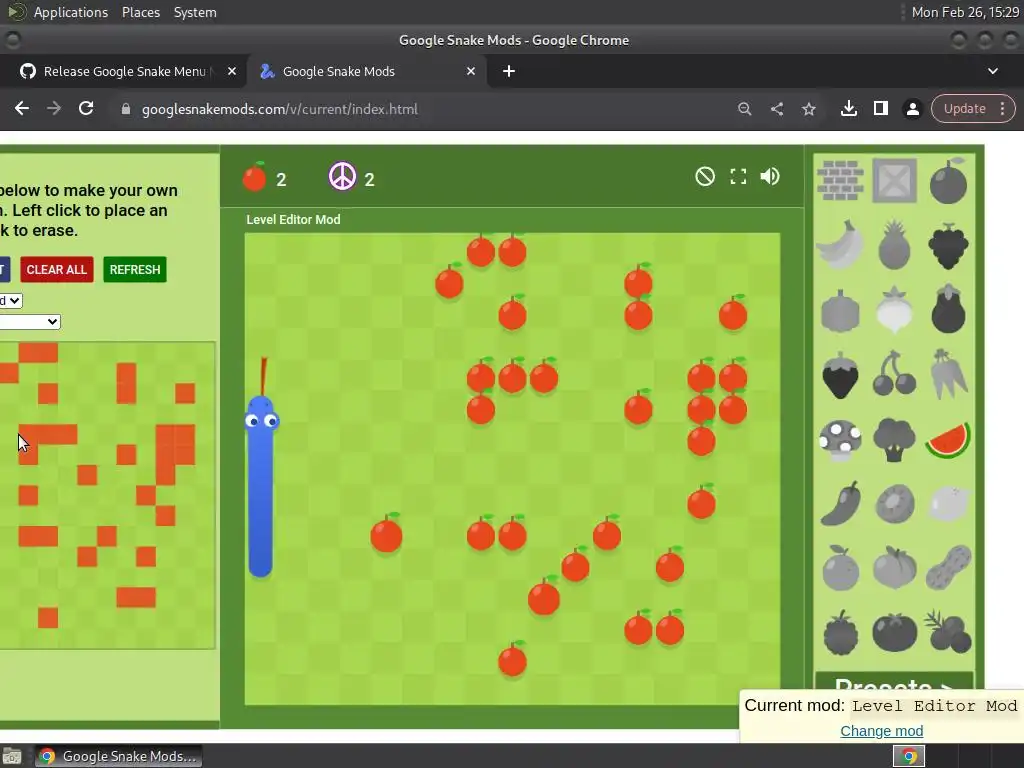Image resolution: width=1024 pixels, height=768 pixels.
Task: Choose the blackberry item in the palette
Action: click(x=840, y=632)
